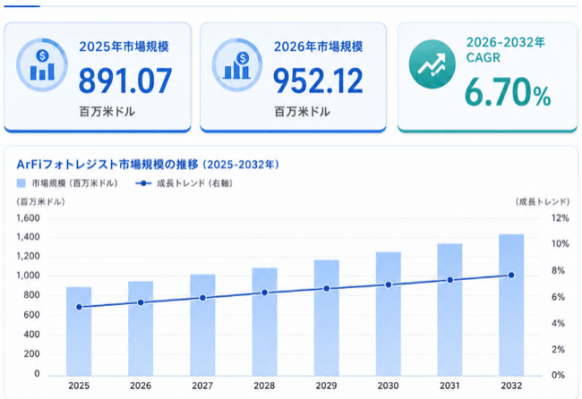582x399 pixels.
Task: Click the 2026-2032年 CAGR heading
Action: 506,50
